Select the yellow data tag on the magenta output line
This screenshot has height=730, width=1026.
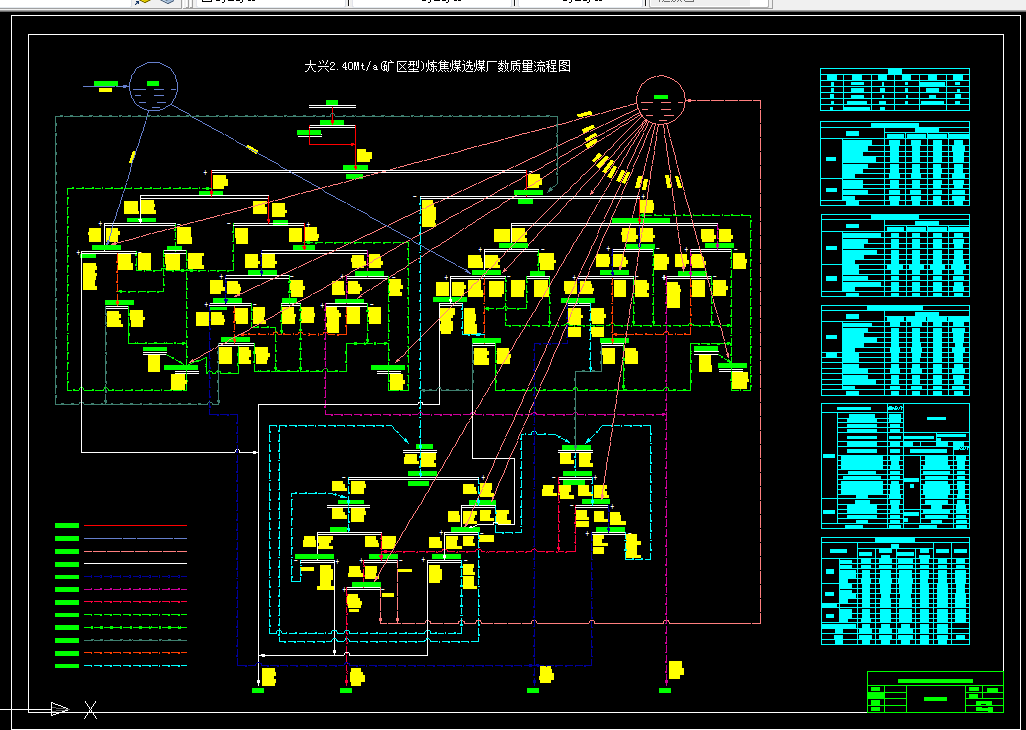tap(676, 670)
